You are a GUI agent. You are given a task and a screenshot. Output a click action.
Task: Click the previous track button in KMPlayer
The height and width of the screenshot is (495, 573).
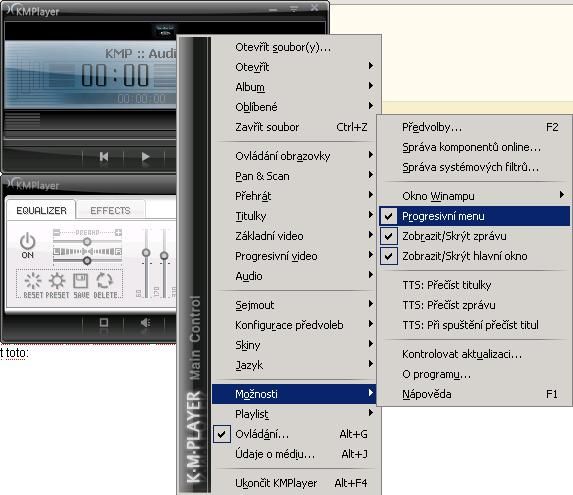click(104, 157)
